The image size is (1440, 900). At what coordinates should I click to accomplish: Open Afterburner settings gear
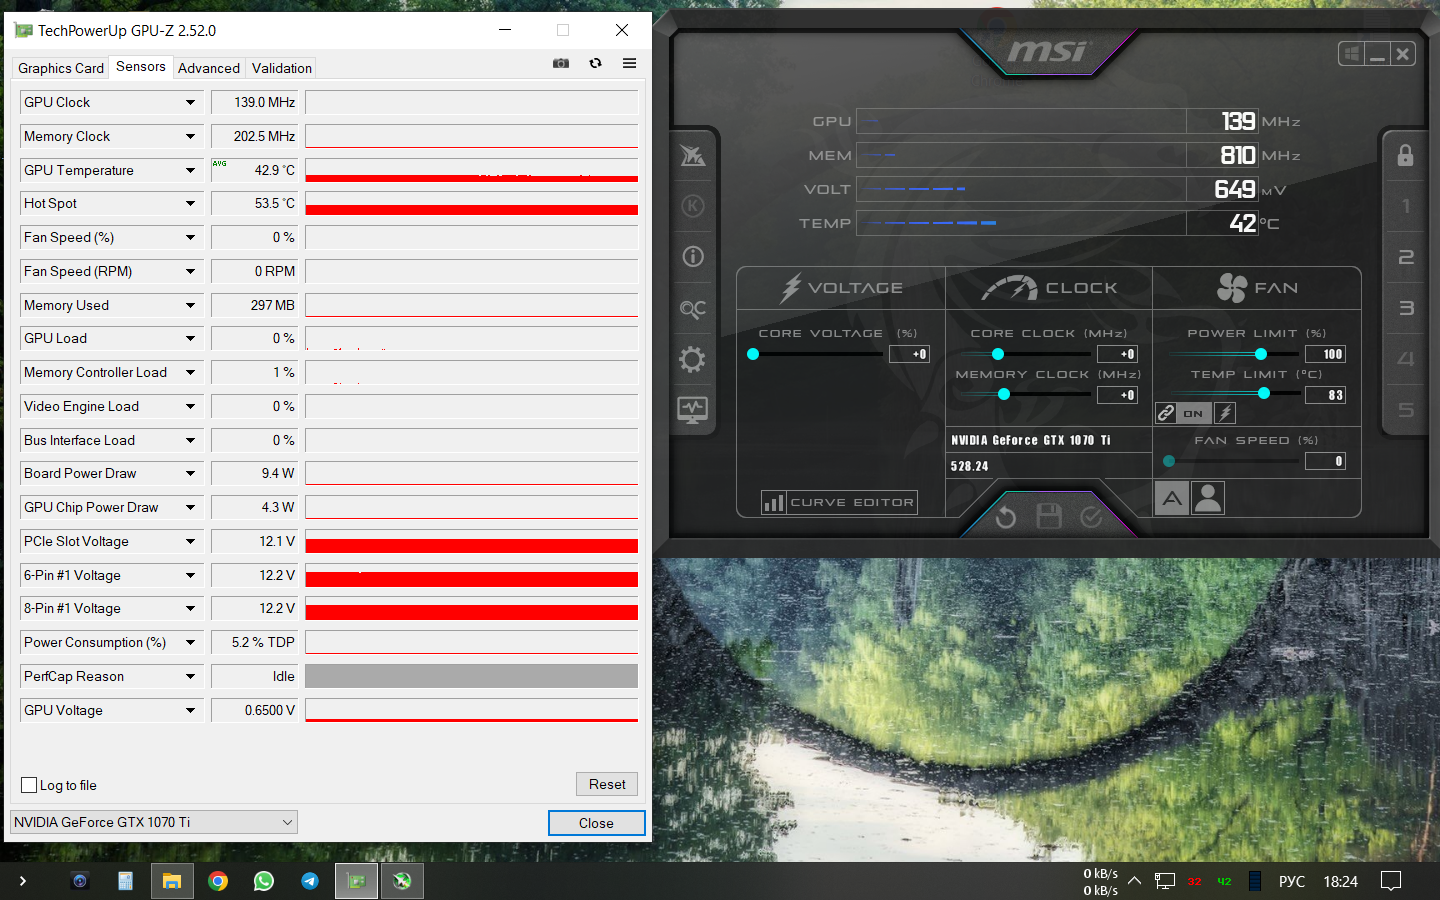coord(692,359)
